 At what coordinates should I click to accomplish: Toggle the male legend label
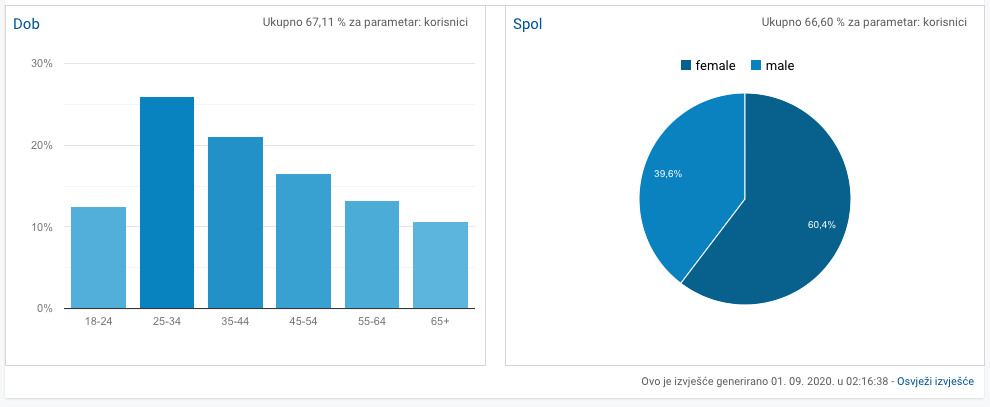[779, 66]
